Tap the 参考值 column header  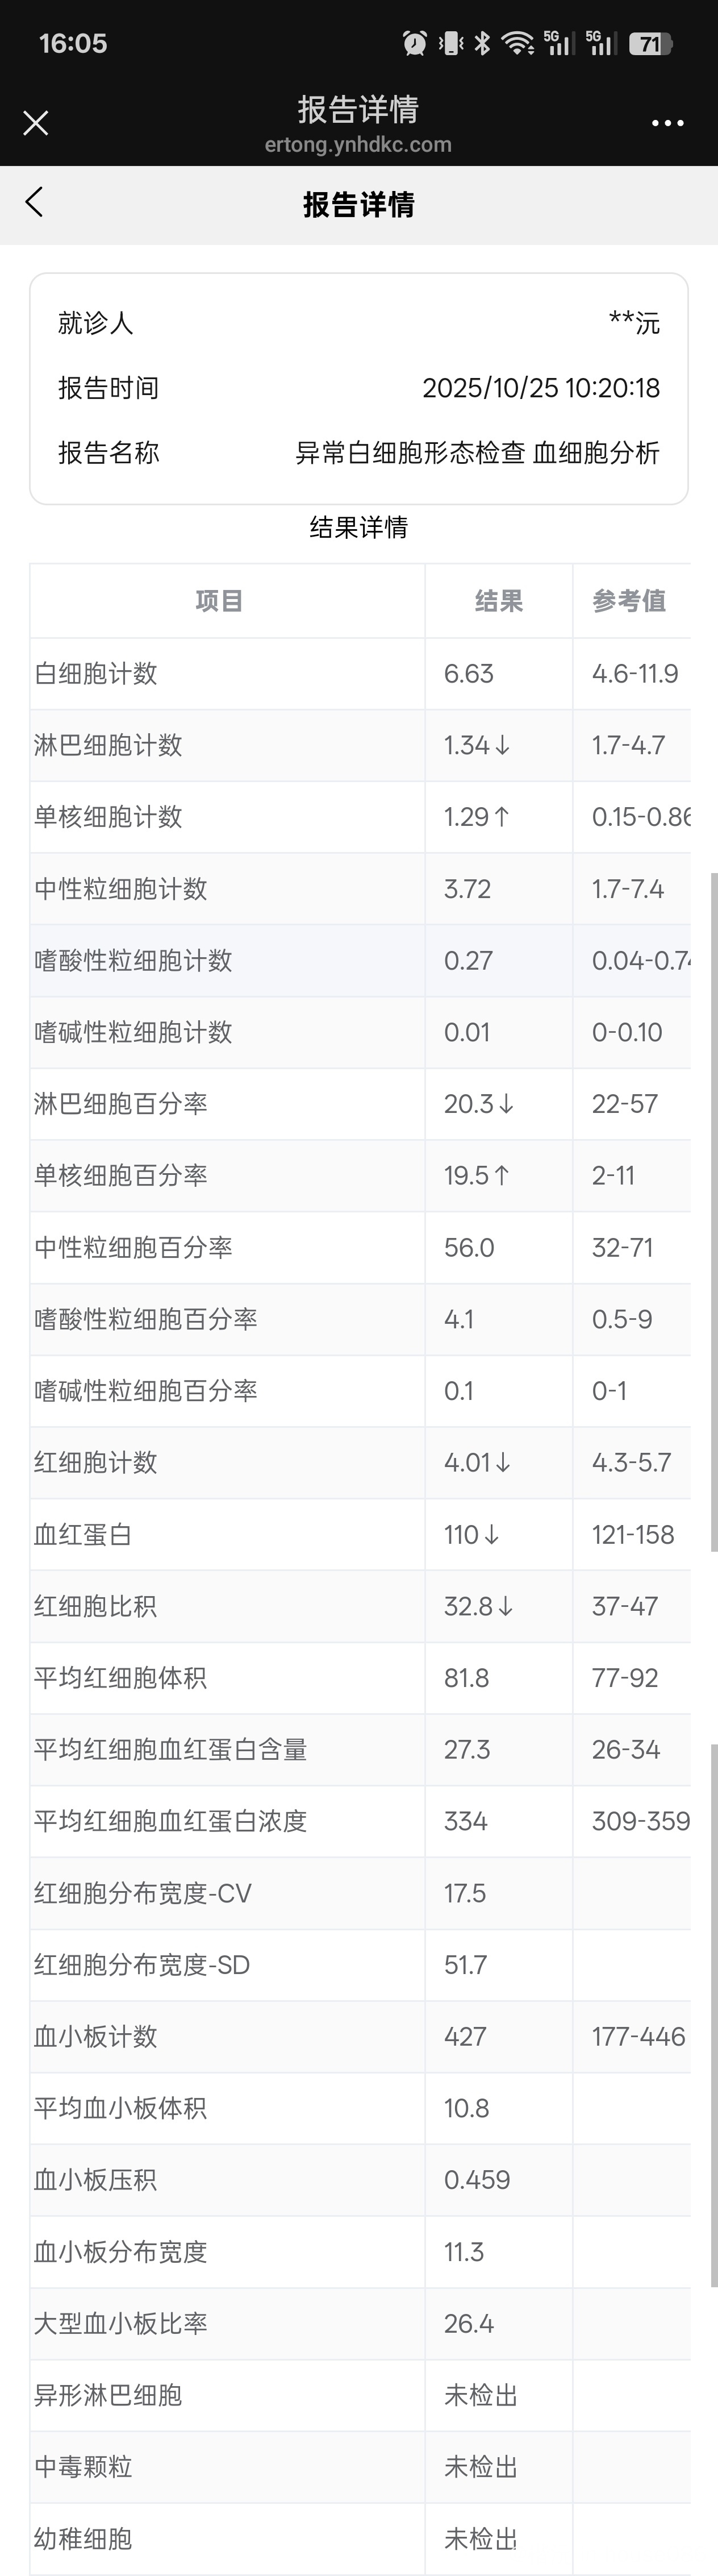629,601
